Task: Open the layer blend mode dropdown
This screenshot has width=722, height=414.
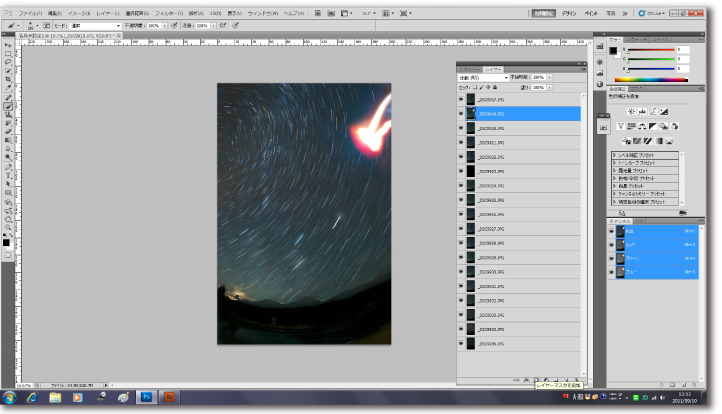Action: 481,77
